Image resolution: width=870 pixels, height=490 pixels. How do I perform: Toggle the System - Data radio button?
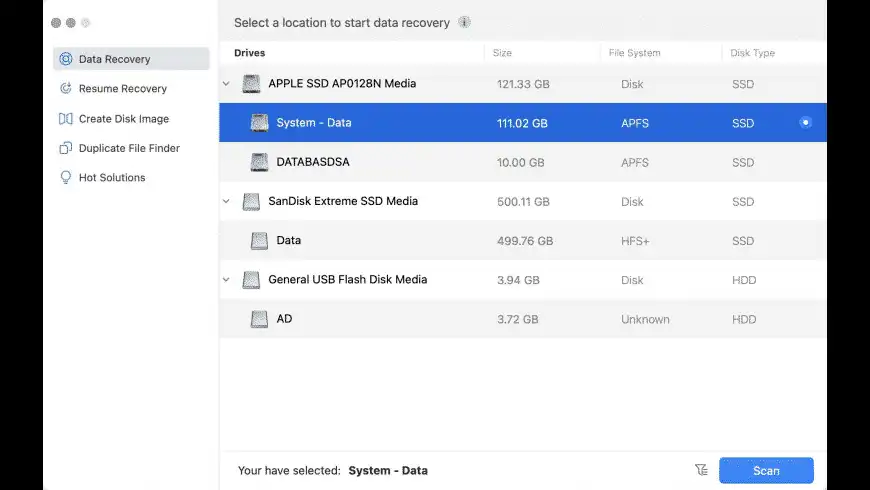[806, 123]
